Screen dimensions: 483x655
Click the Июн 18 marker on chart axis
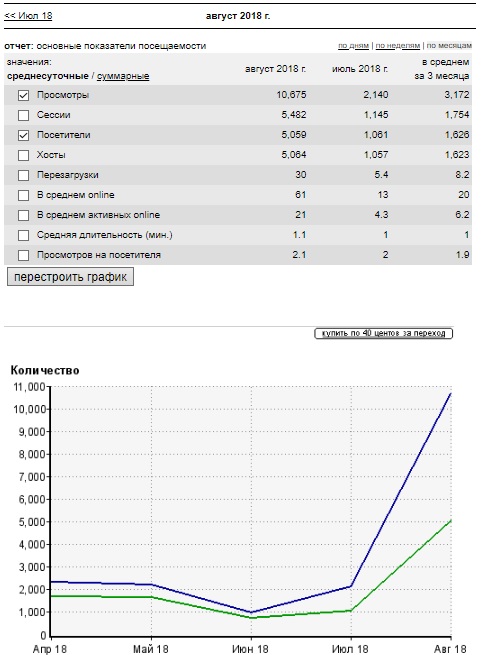(x=250, y=649)
